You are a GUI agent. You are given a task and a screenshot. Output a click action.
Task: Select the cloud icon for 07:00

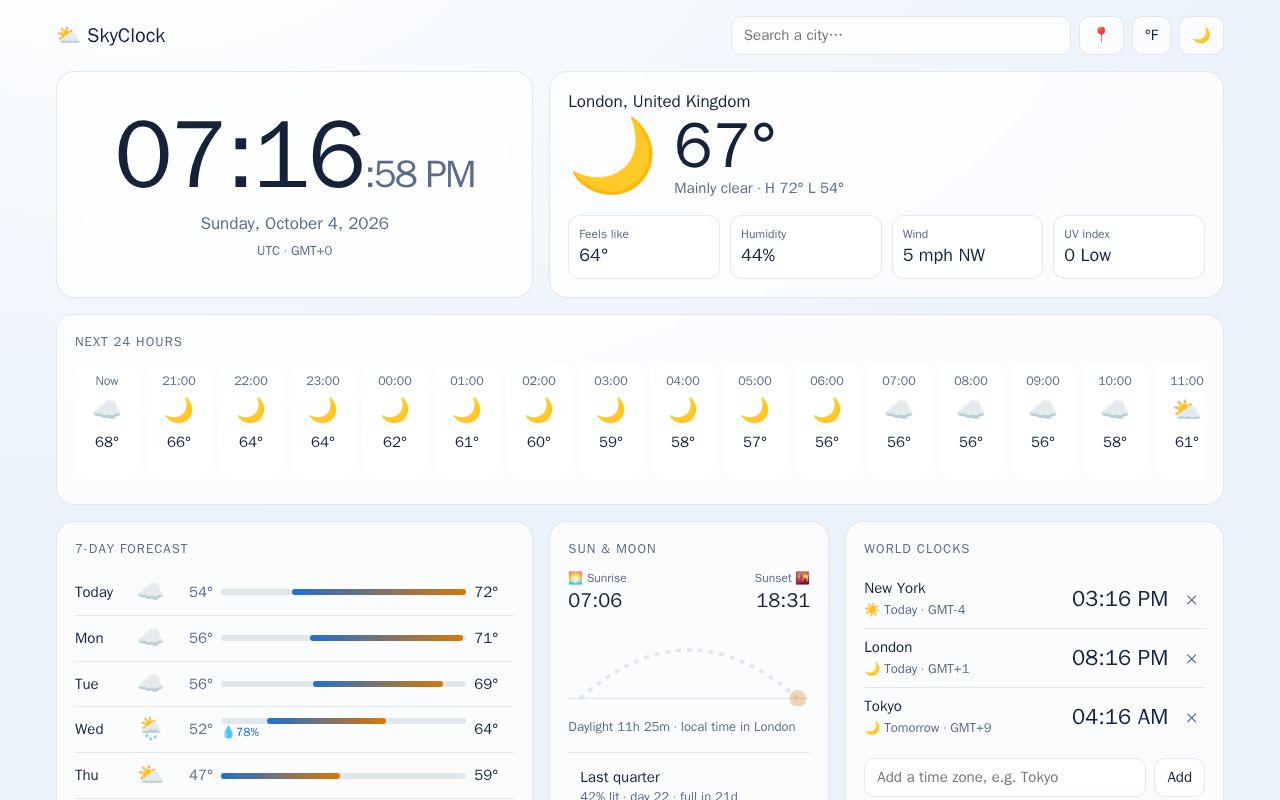pyautogui.click(x=899, y=410)
